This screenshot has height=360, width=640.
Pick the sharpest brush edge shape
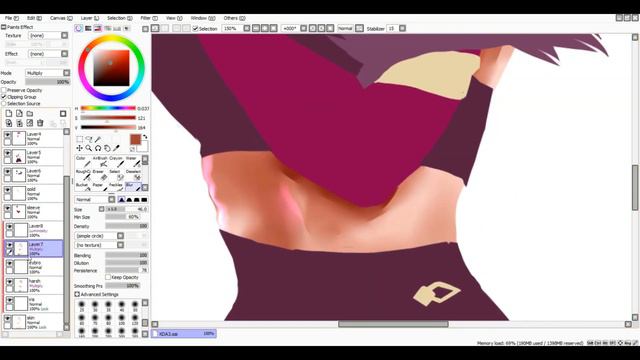(122, 200)
